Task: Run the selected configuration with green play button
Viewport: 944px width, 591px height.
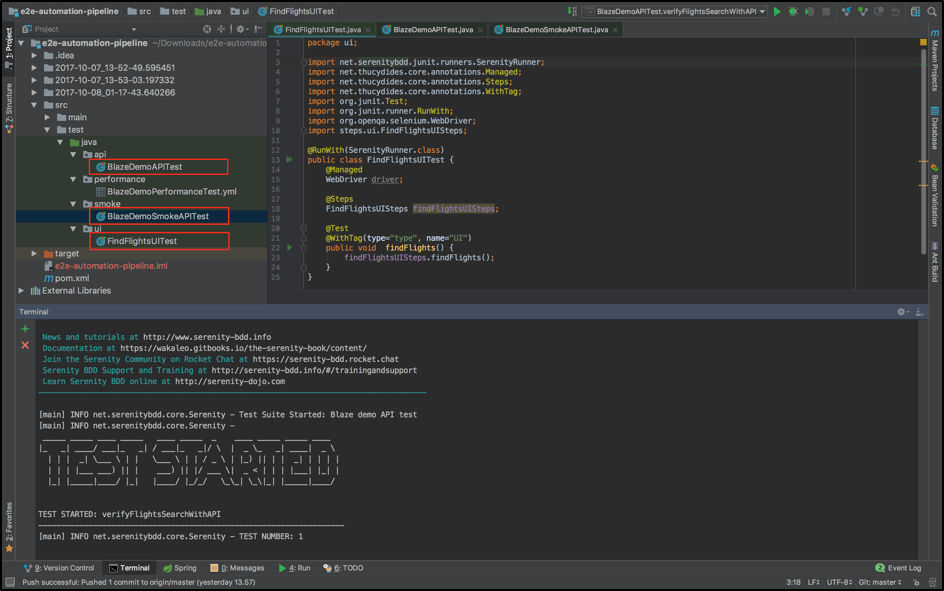Action: (777, 11)
